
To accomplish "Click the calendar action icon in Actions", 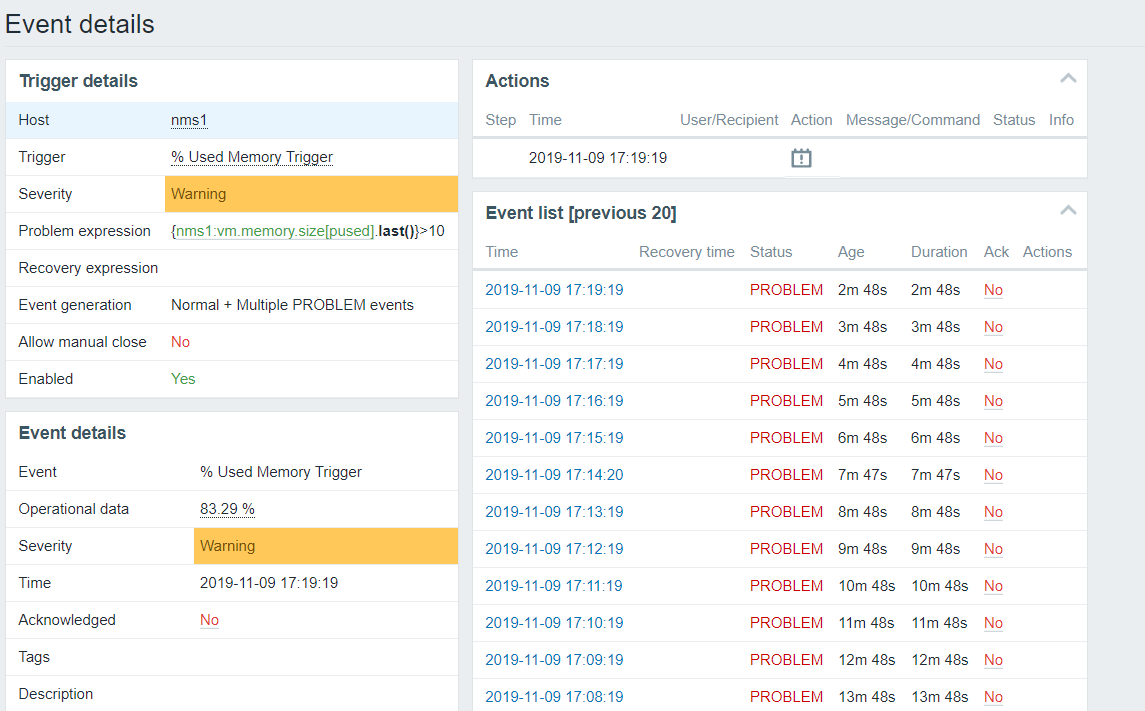I will coord(801,158).
